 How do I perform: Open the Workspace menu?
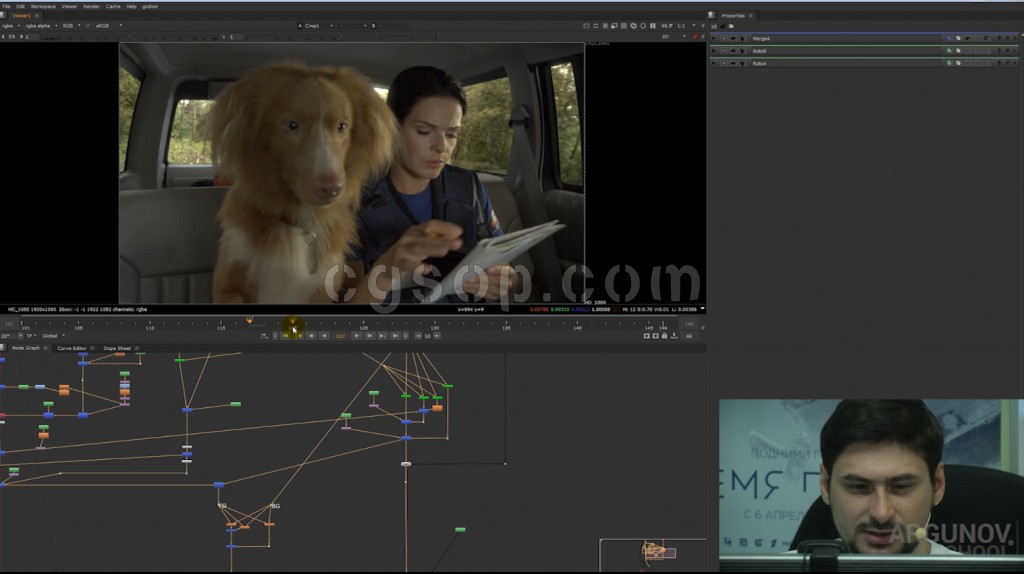click(43, 7)
